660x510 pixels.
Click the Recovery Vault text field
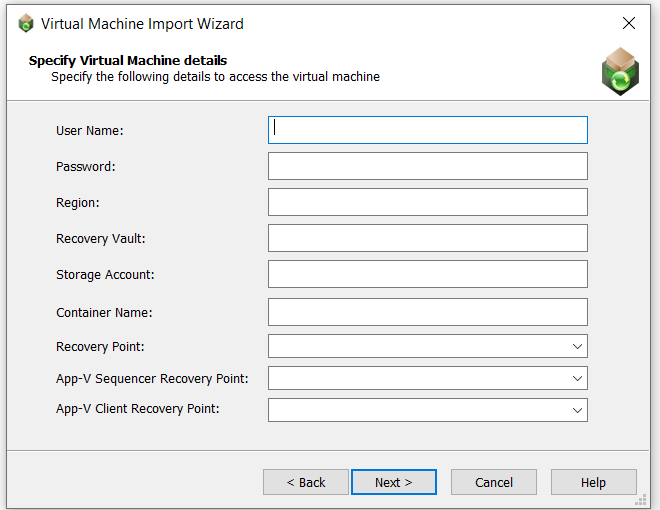[x=427, y=238]
